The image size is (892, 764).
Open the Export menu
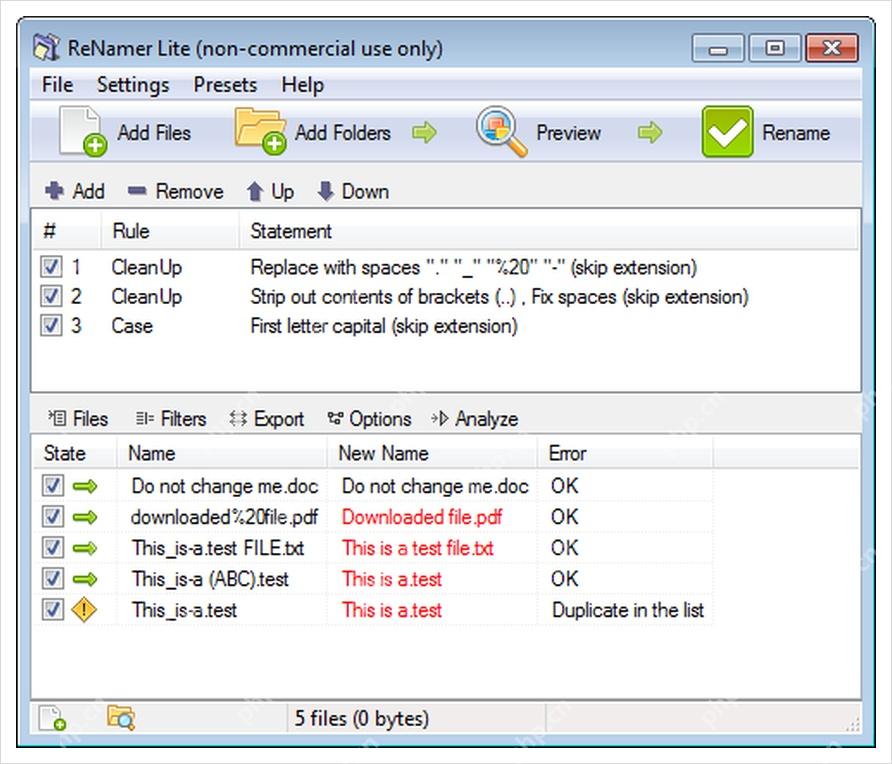(x=266, y=419)
